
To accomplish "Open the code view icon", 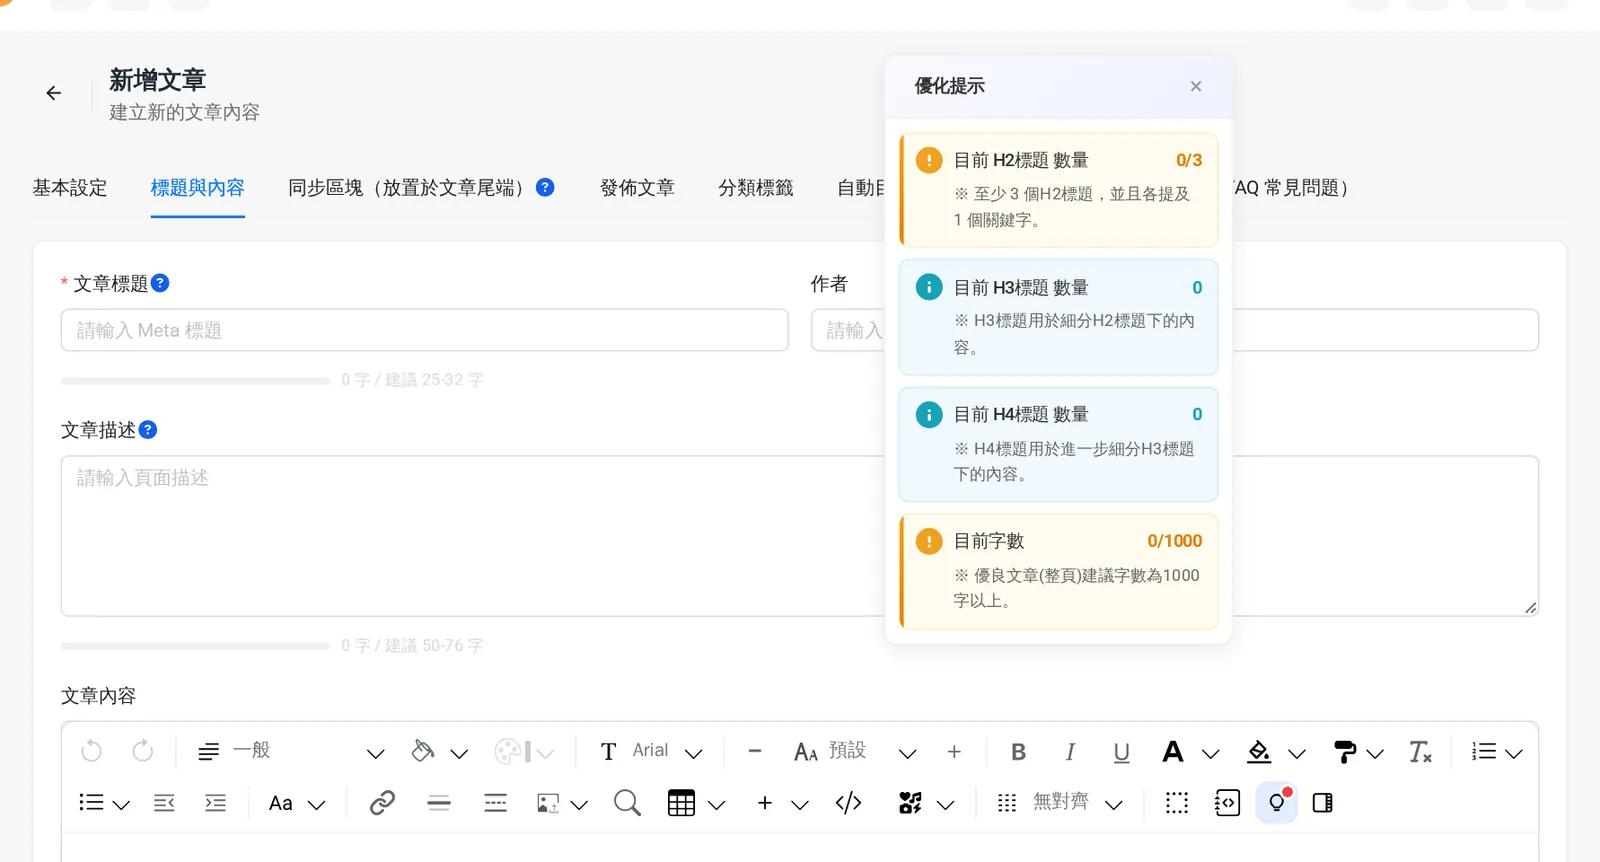I will click(849, 803).
